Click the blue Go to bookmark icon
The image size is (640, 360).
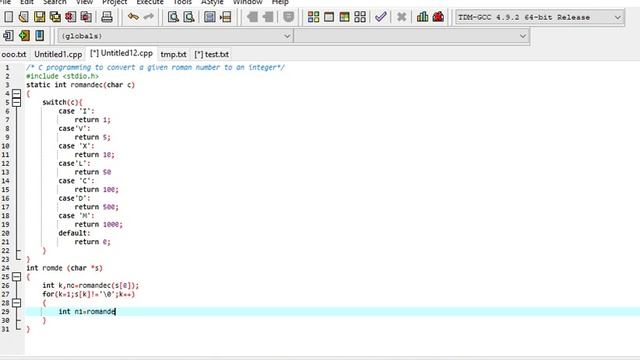(x=40, y=36)
